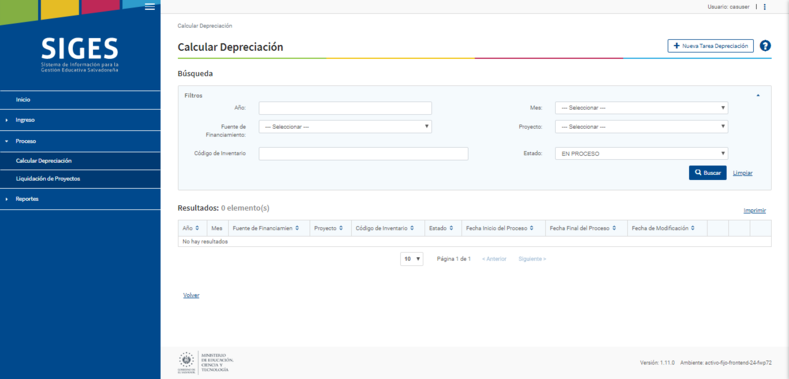This screenshot has width=789, height=379.
Task: Sort by Proyecto column sort icon
Action: click(341, 229)
